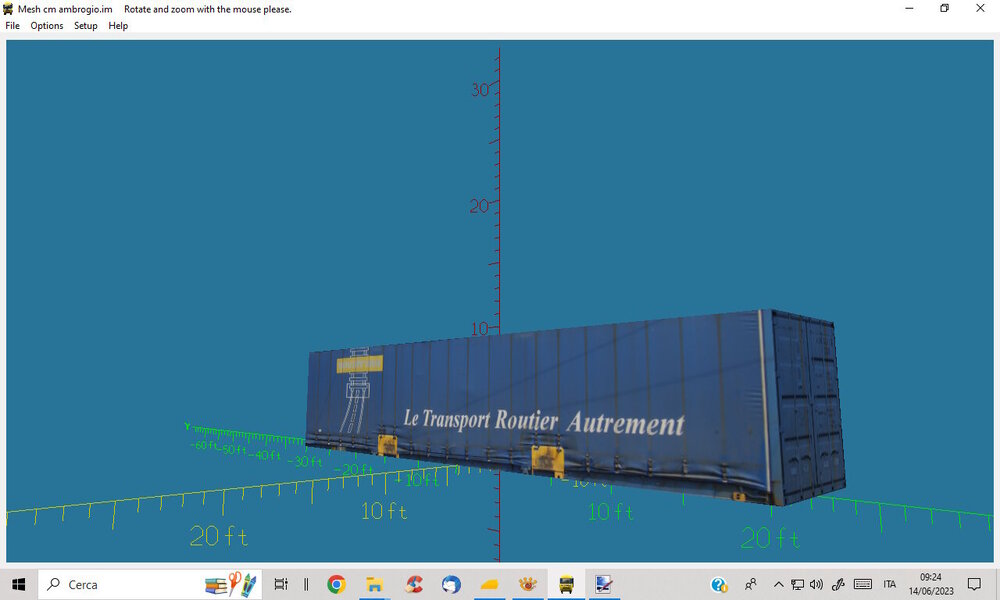
Task: Open the paint editor taskbar icon
Action: point(603,584)
